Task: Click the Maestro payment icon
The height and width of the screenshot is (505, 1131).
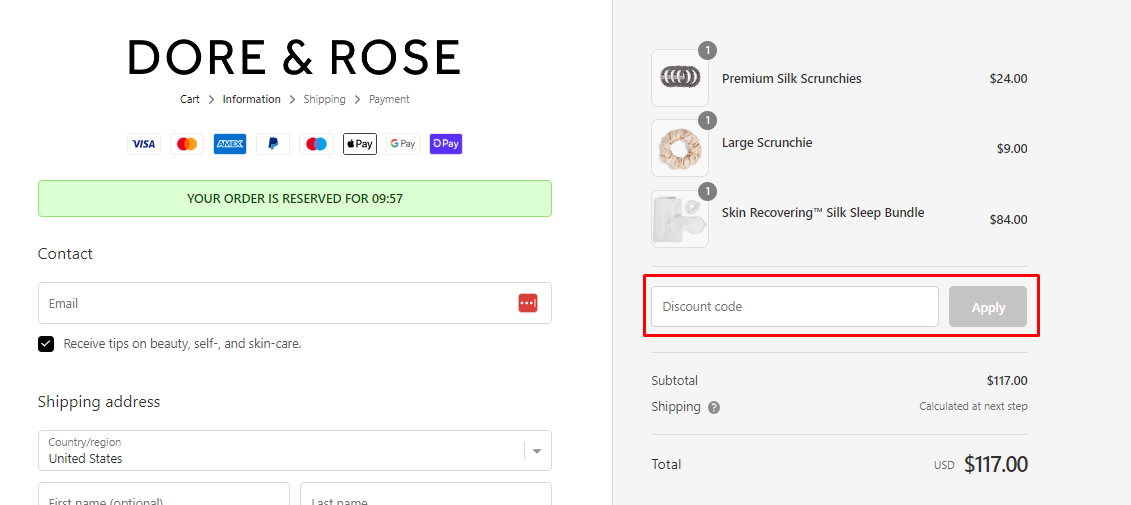Action: tap(317, 144)
